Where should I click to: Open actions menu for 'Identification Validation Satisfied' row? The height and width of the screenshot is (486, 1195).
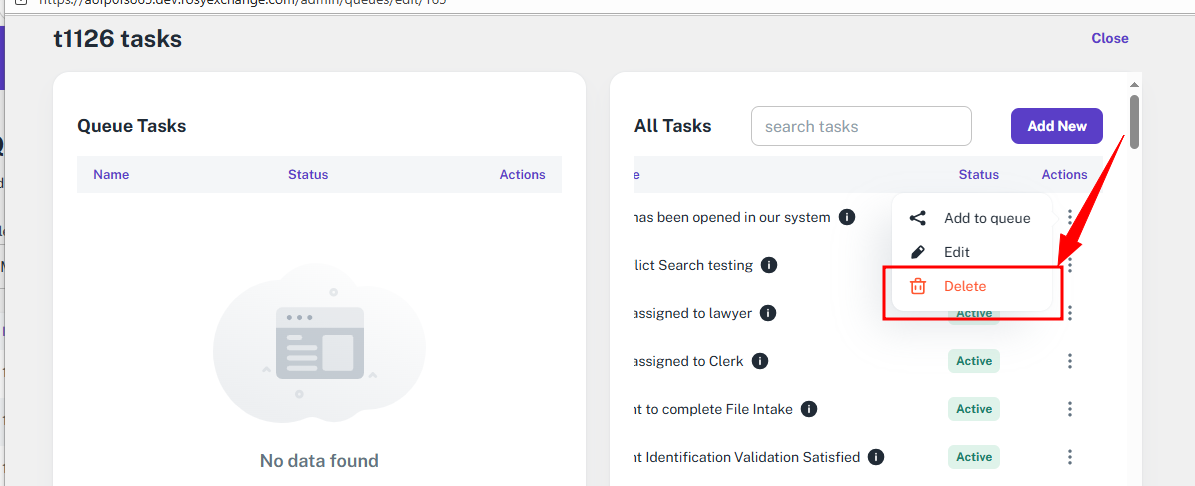pyautogui.click(x=1070, y=457)
